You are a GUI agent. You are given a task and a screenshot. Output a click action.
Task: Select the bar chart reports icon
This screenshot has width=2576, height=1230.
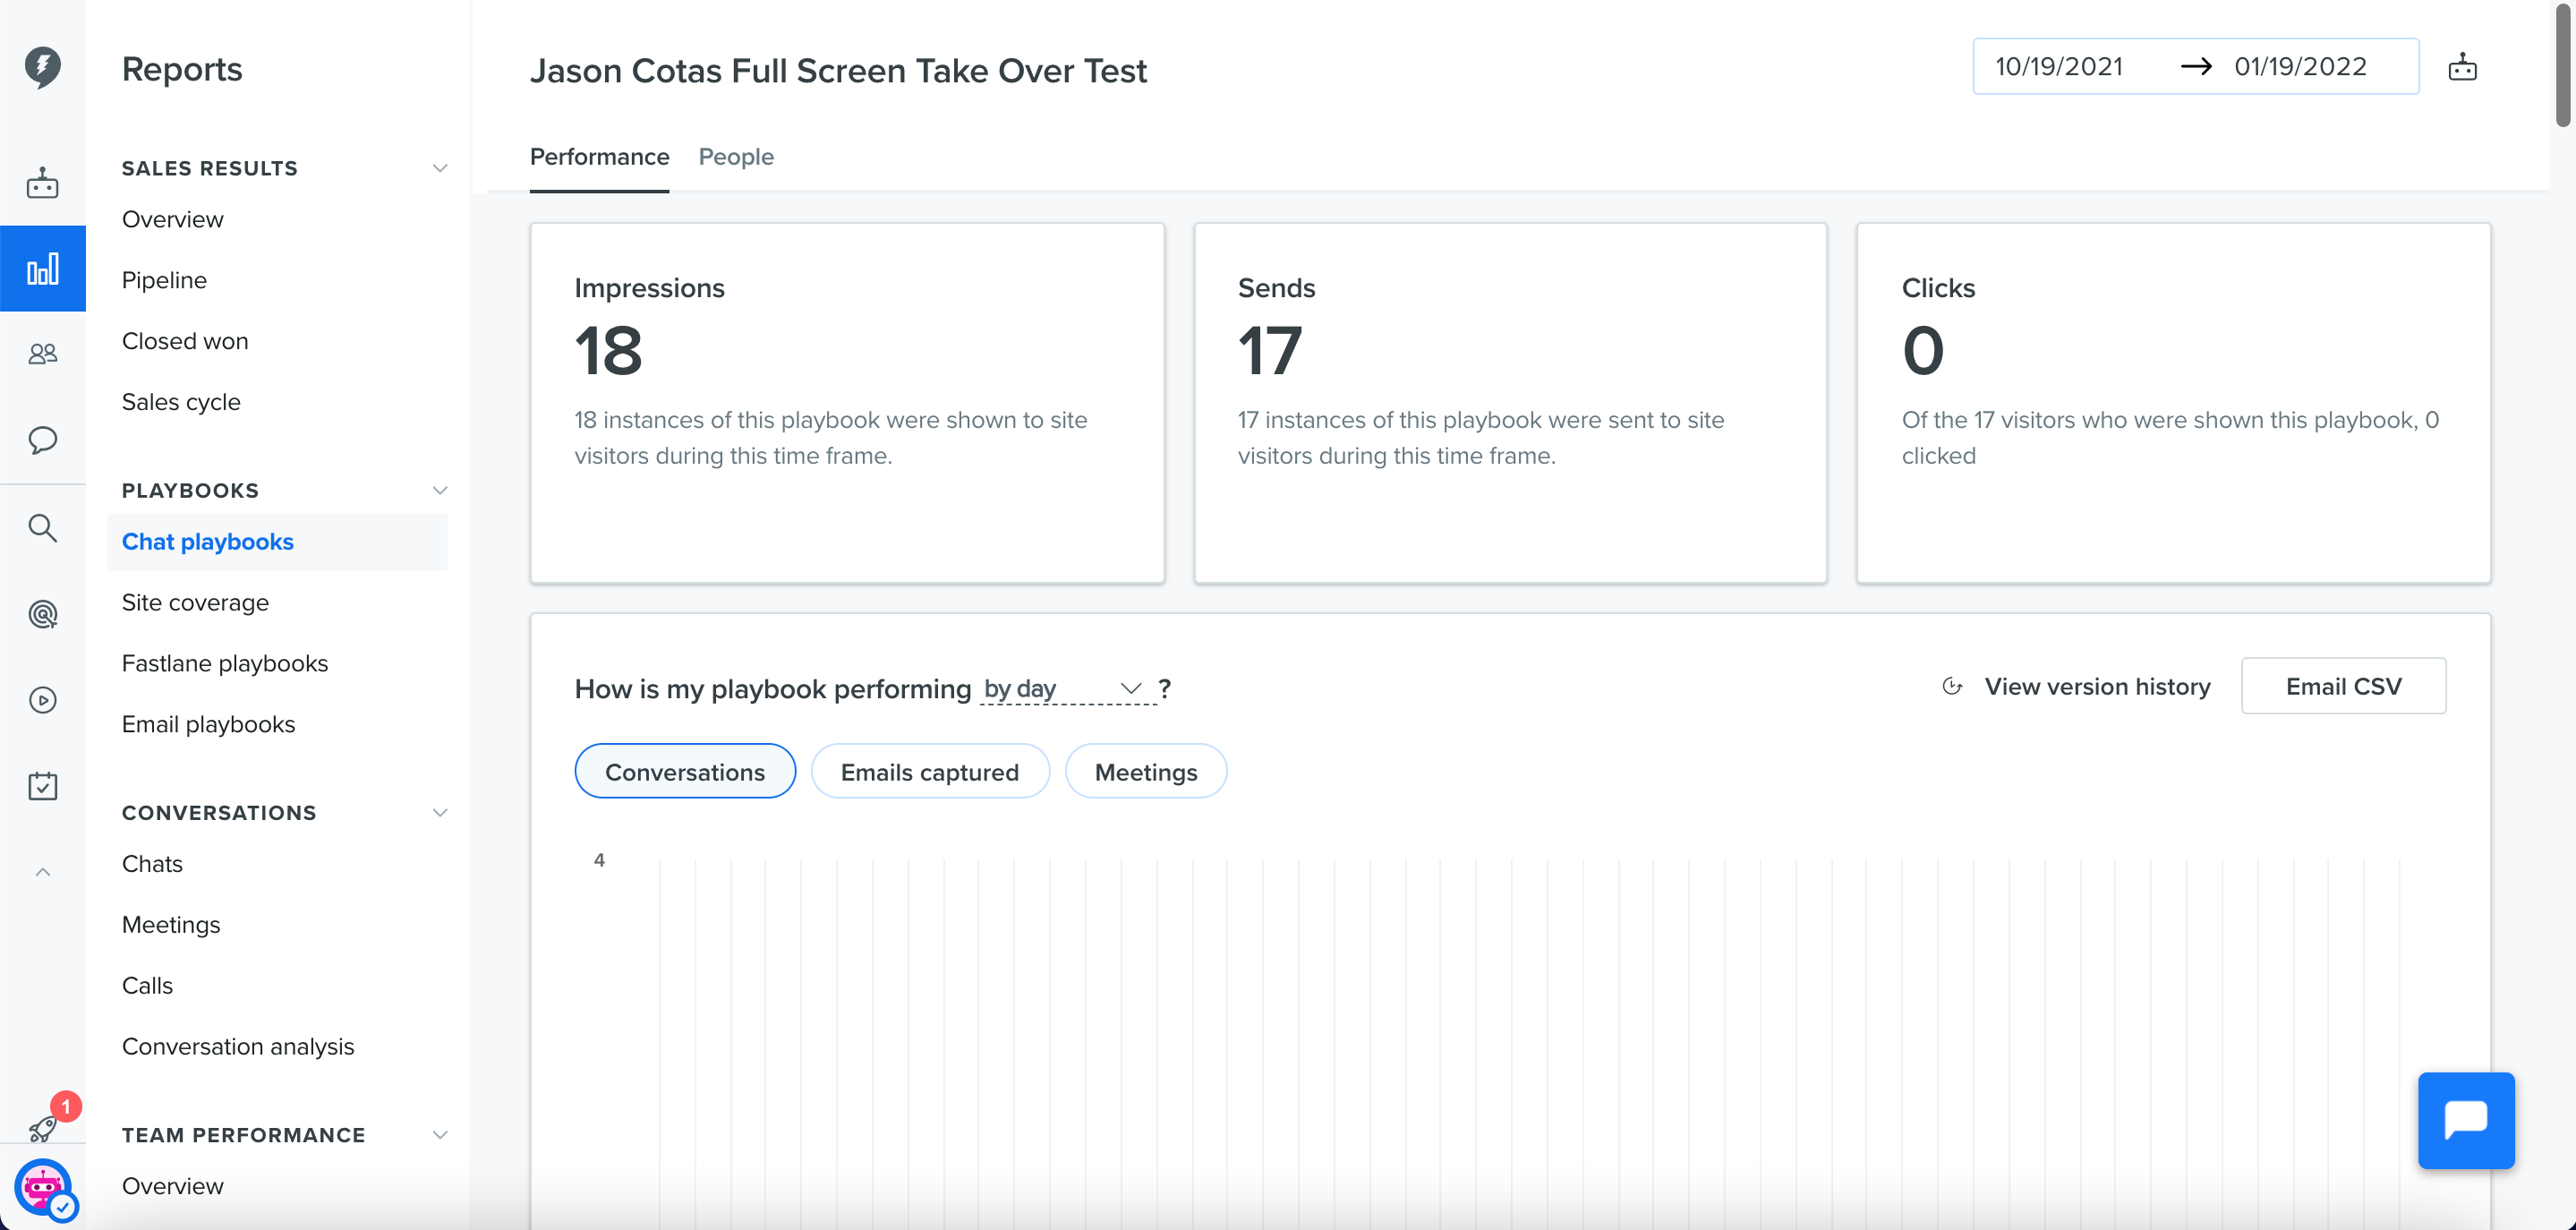[42, 269]
